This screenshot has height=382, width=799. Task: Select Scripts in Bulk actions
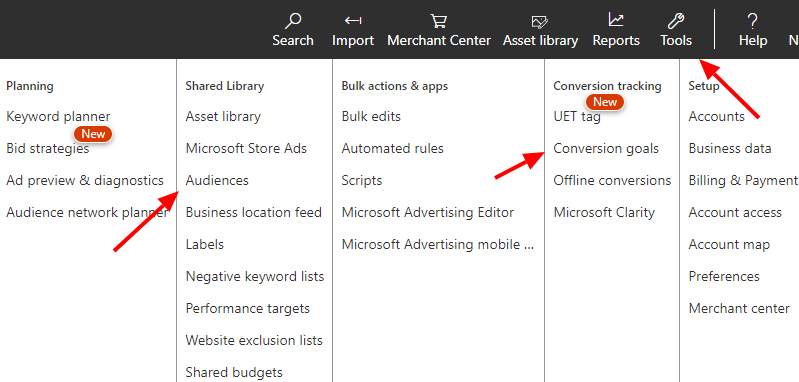click(362, 181)
